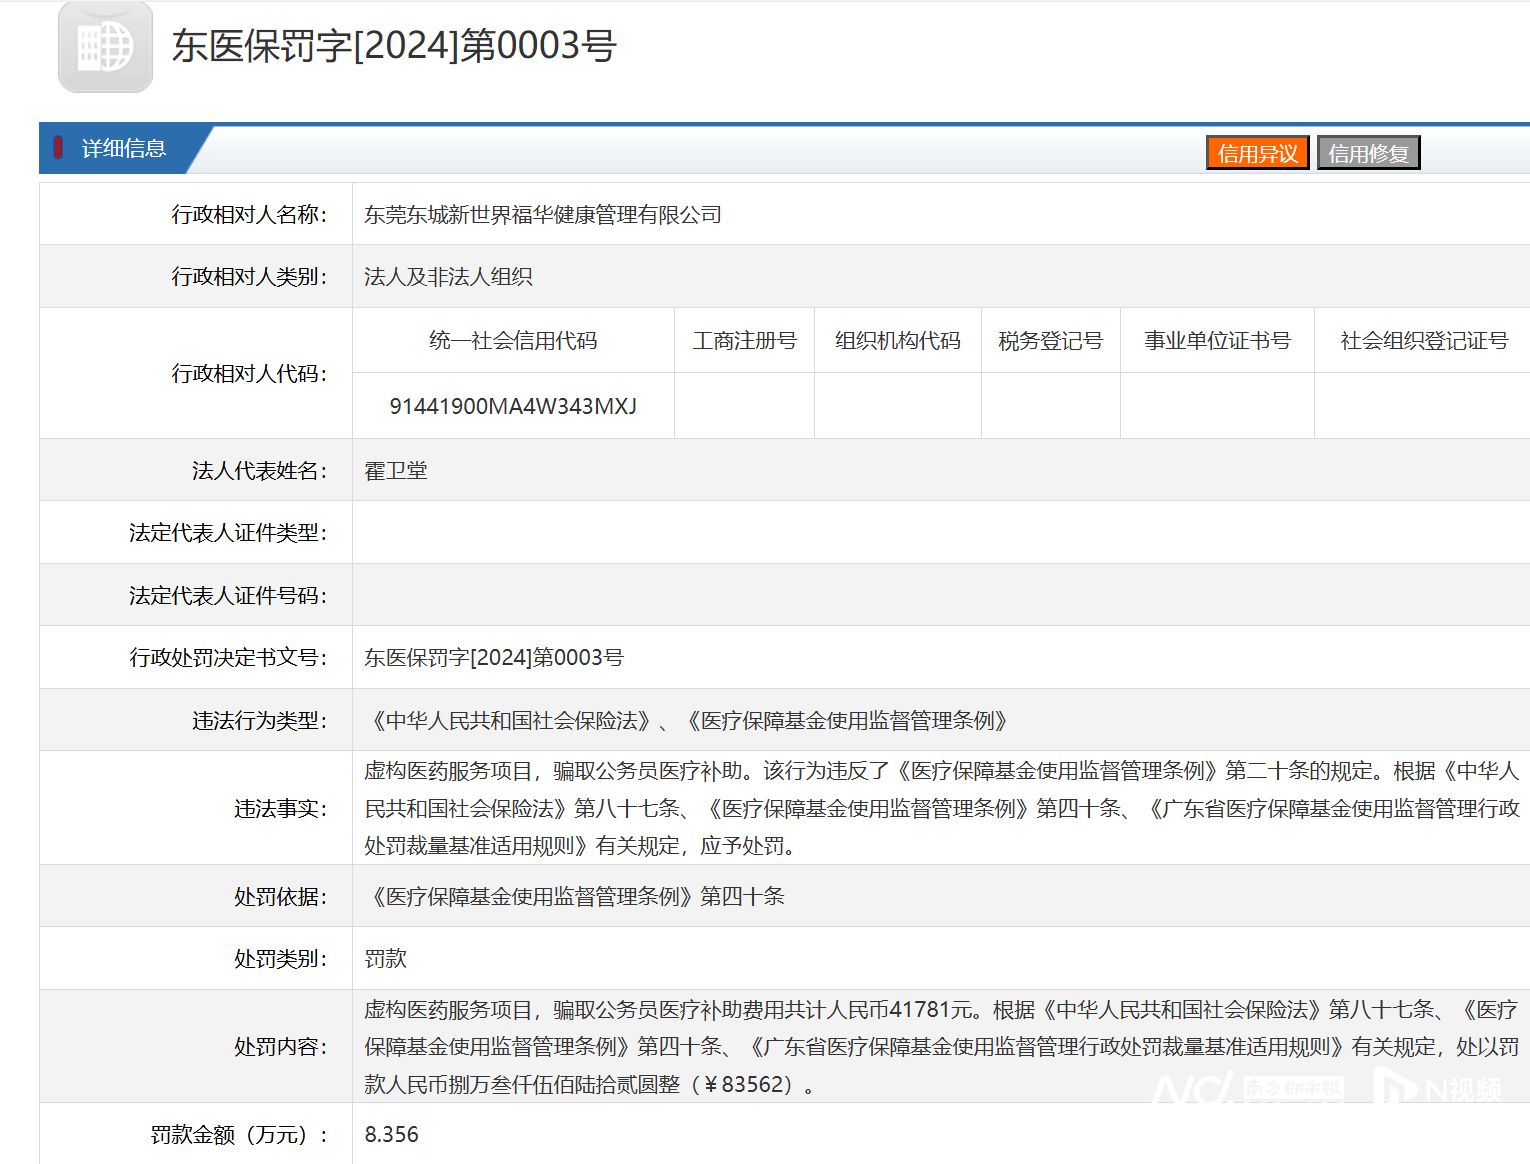Click the 法定代表人证件类型 label
Viewport: 1530px width, 1164px height.
pyautogui.click(x=228, y=533)
